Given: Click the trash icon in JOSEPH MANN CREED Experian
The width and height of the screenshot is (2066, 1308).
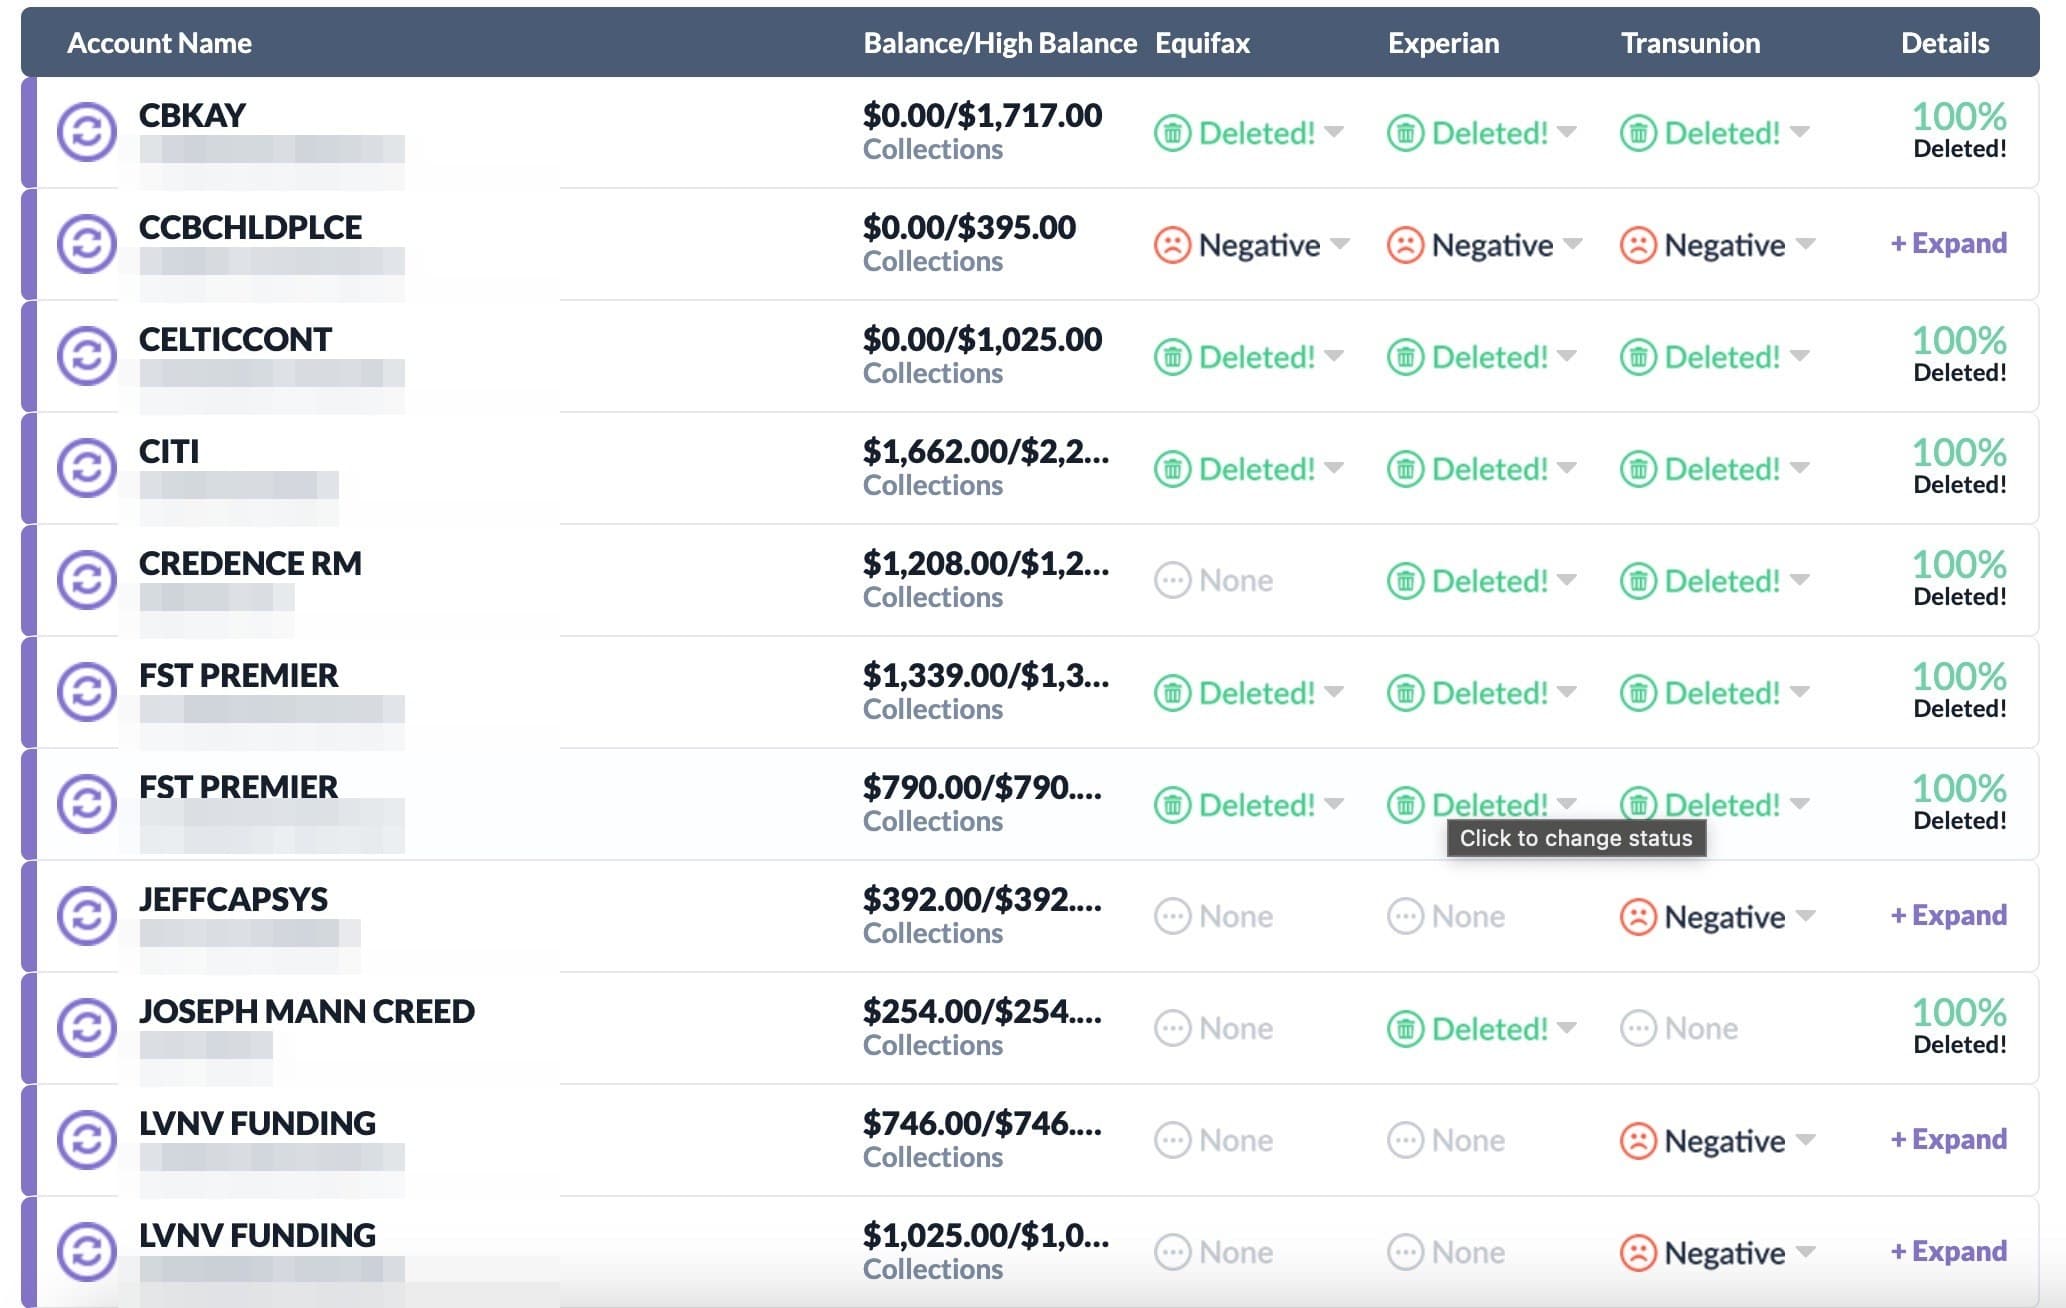Looking at the screenshot, I should tap(1405, 1029).
